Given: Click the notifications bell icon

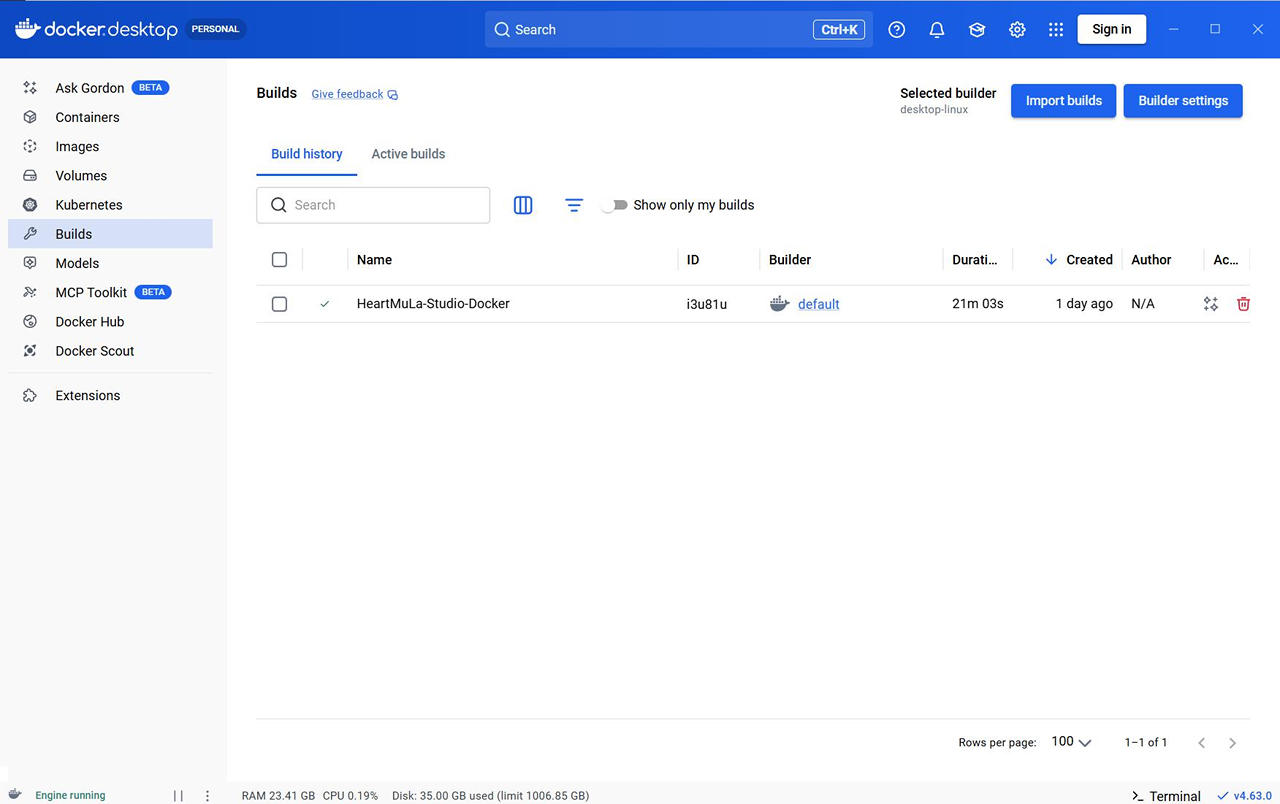Looking at the screenshot, I should (937, 30).
